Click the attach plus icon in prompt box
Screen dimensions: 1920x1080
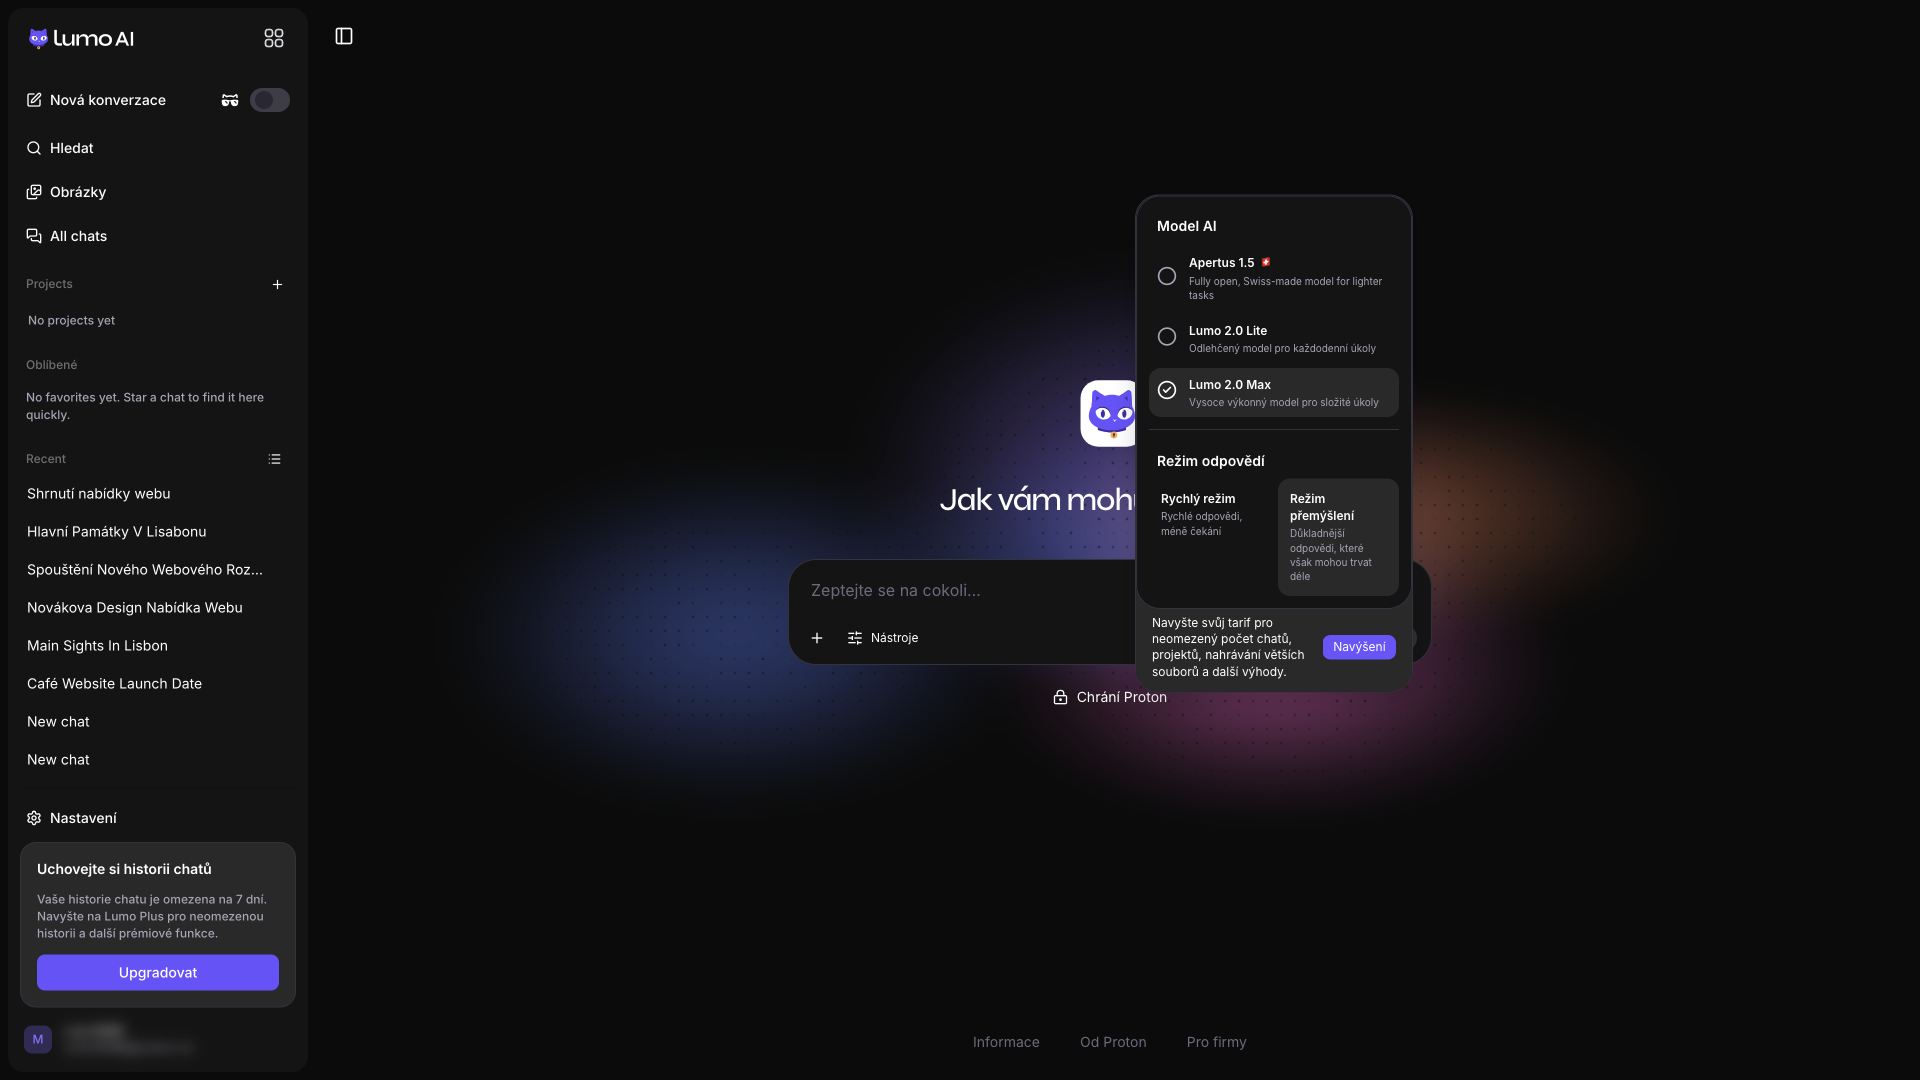click(x=817, y=638)
